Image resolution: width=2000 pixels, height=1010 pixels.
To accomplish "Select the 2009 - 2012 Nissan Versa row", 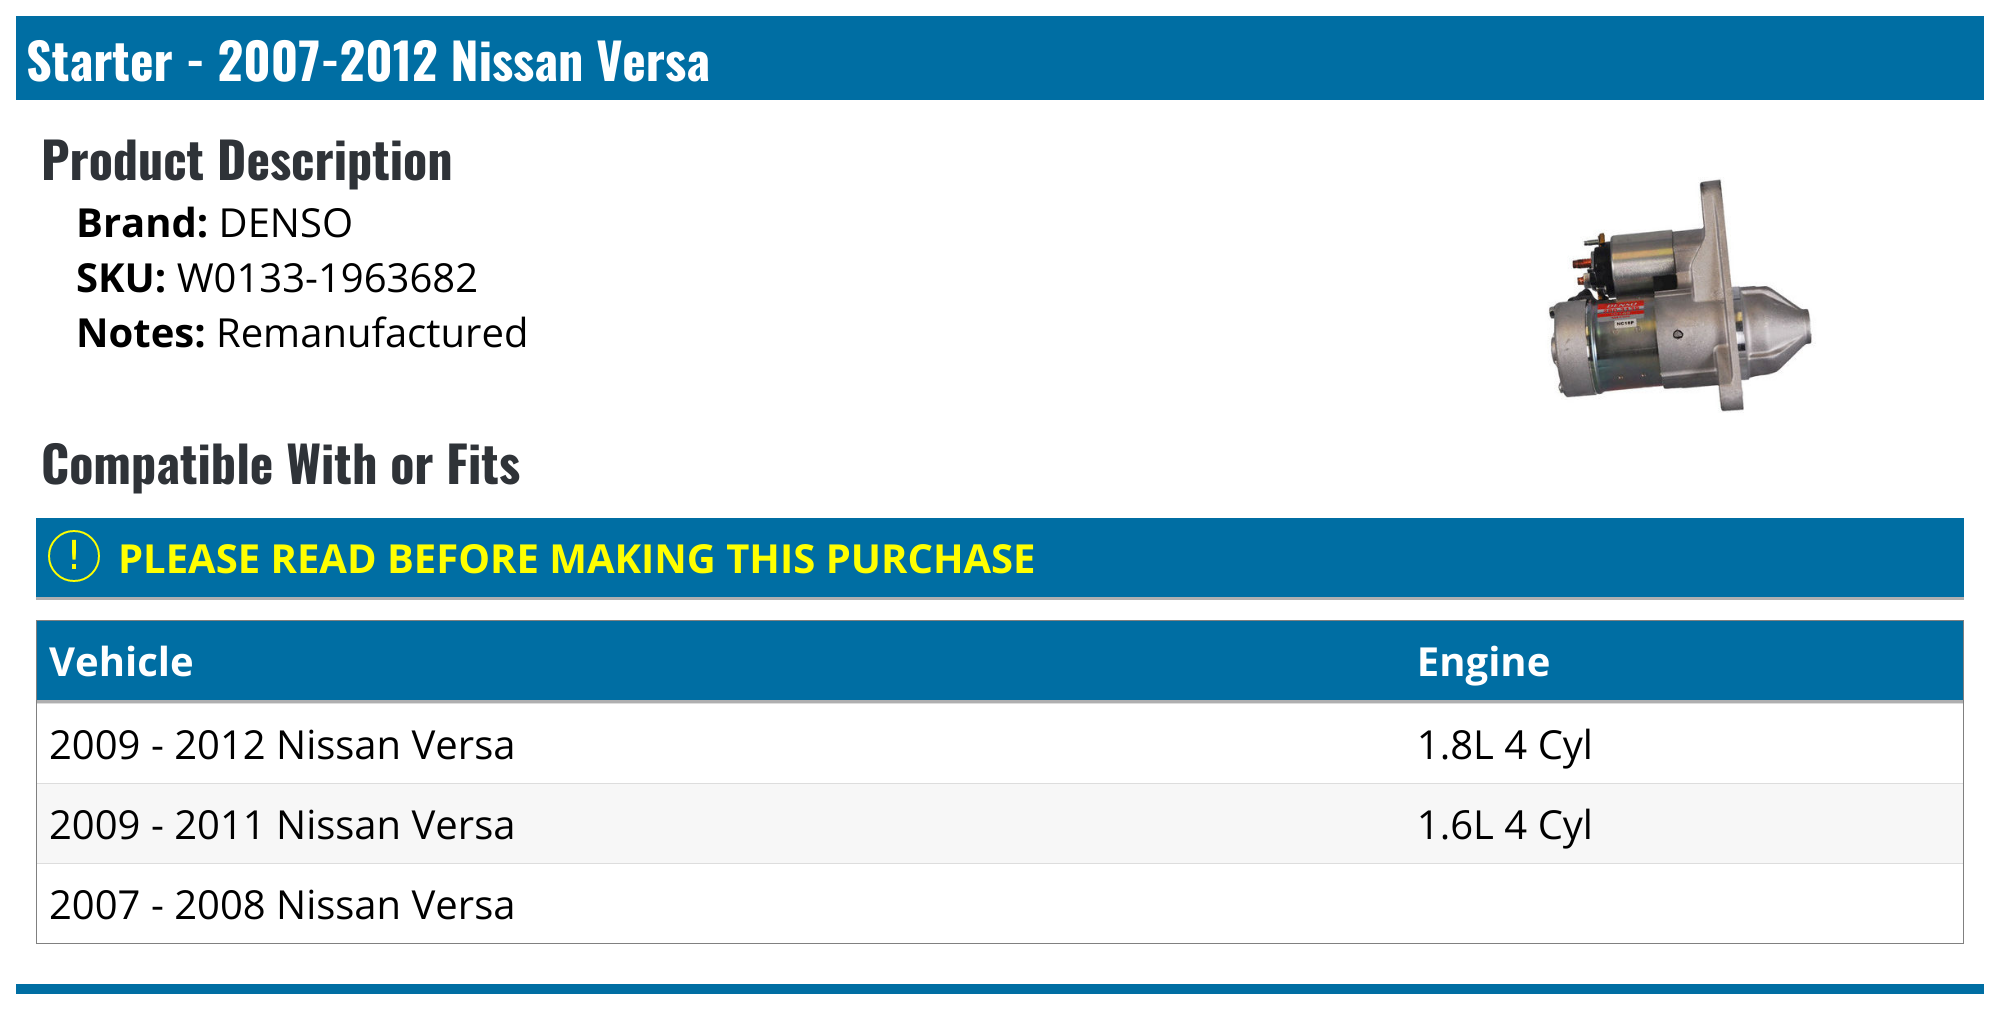I will click(281, 745).
